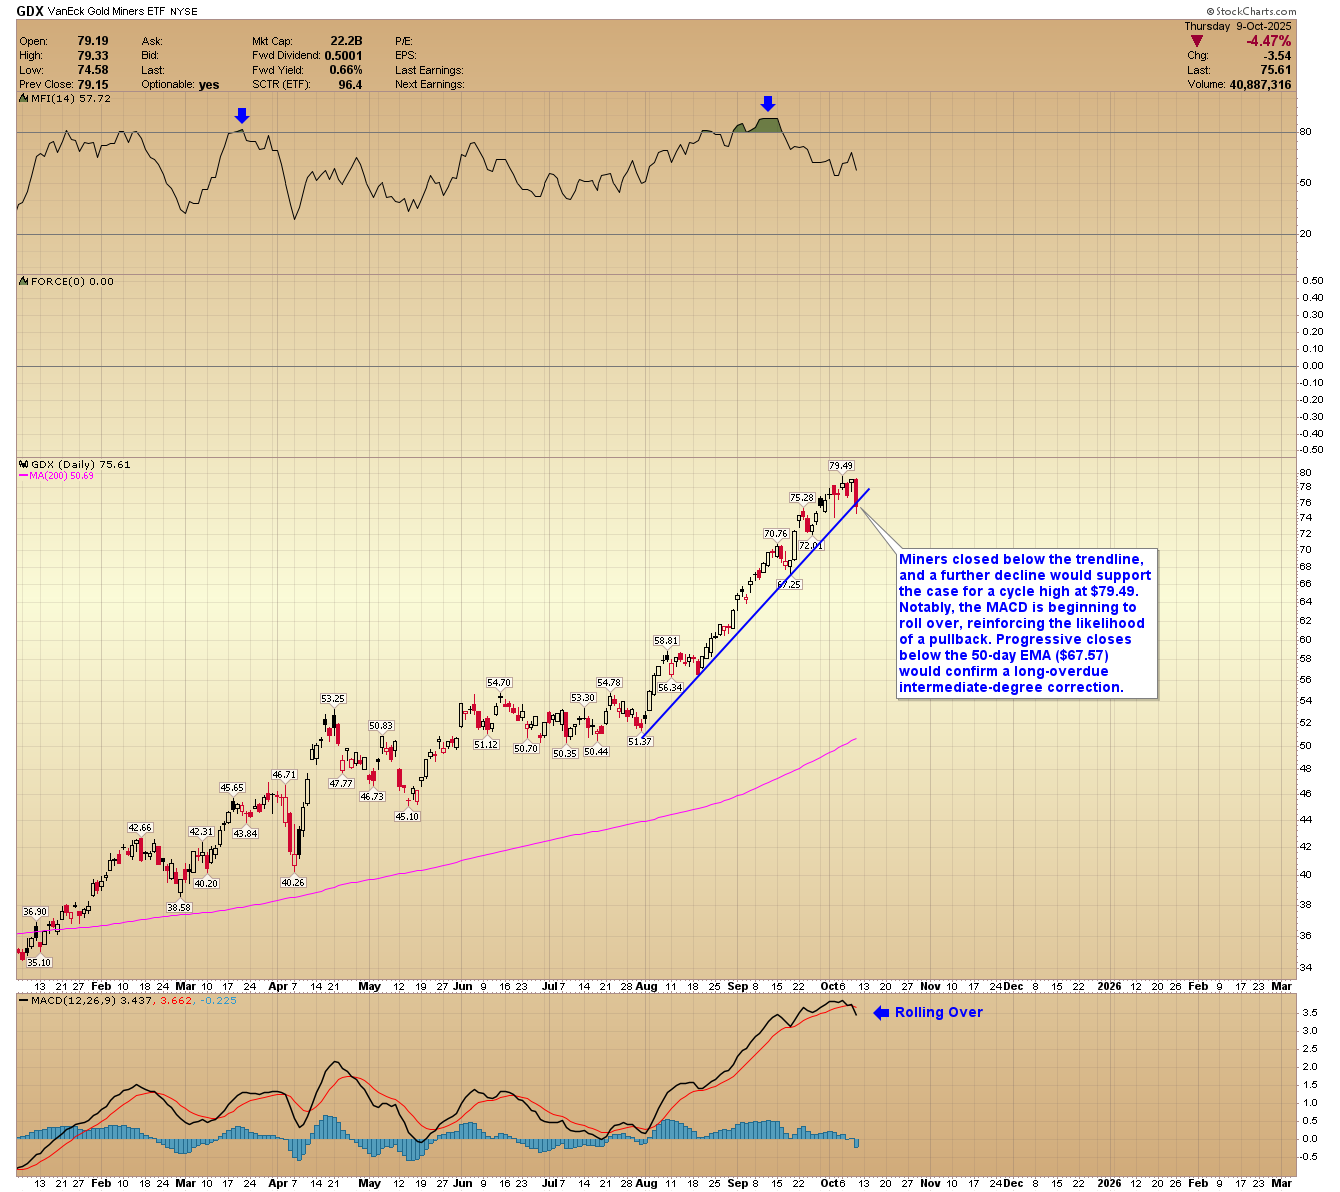Click the 53.25 price label
Image resolution: width=1340 pixels, height=1192 pixels.
coord(333,699)
